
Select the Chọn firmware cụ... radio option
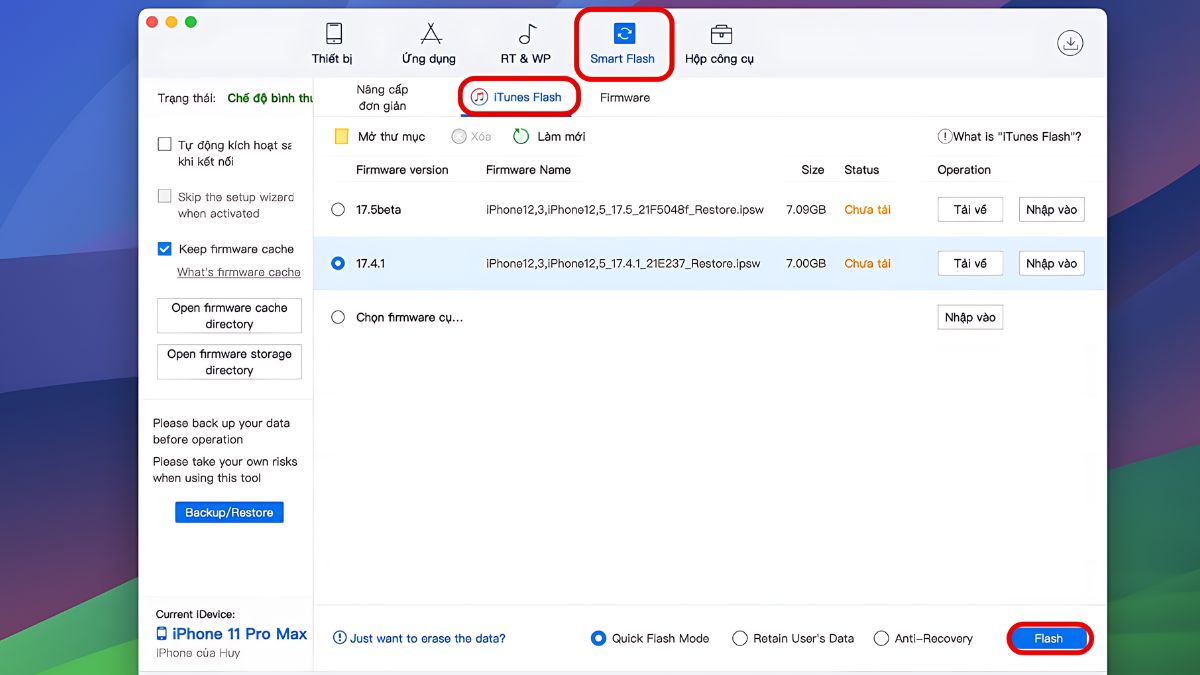point(338,317)
